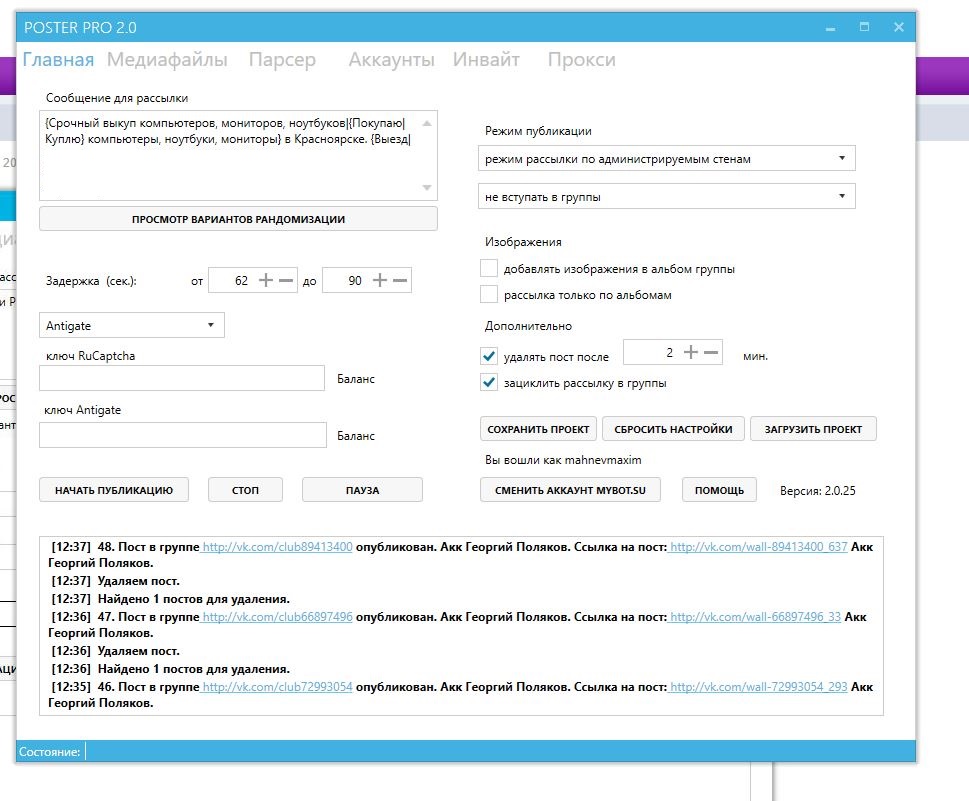Click the 'Версия: 2.0.25' text
This screenshot has height=801, width=969.
[818, 491]
